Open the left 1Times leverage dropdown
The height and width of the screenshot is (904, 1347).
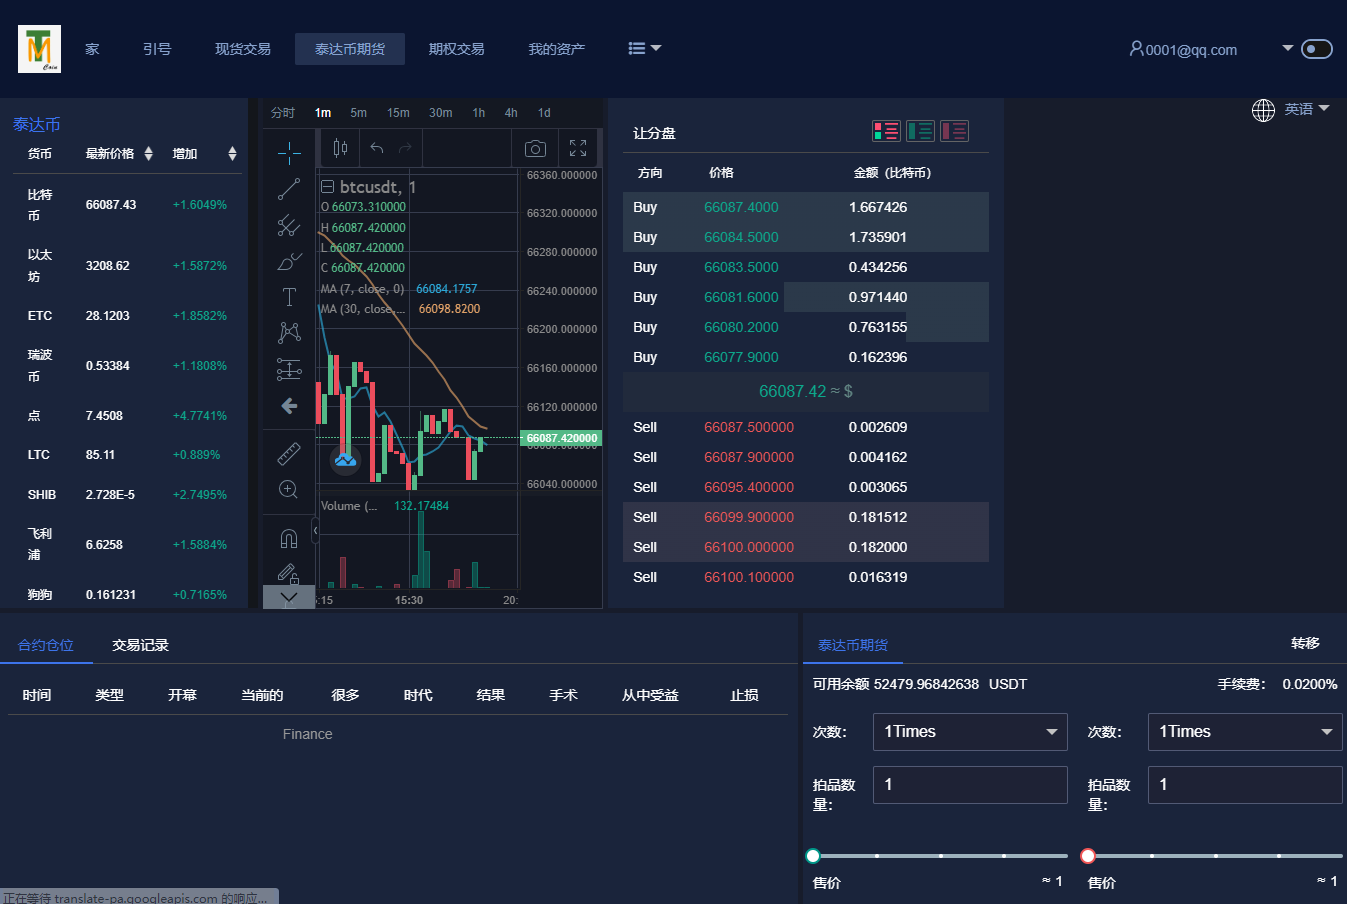coord(969,732)
